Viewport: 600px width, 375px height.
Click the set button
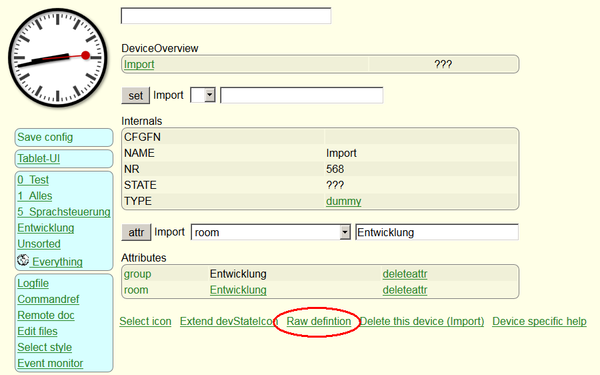tap(135, 95)
